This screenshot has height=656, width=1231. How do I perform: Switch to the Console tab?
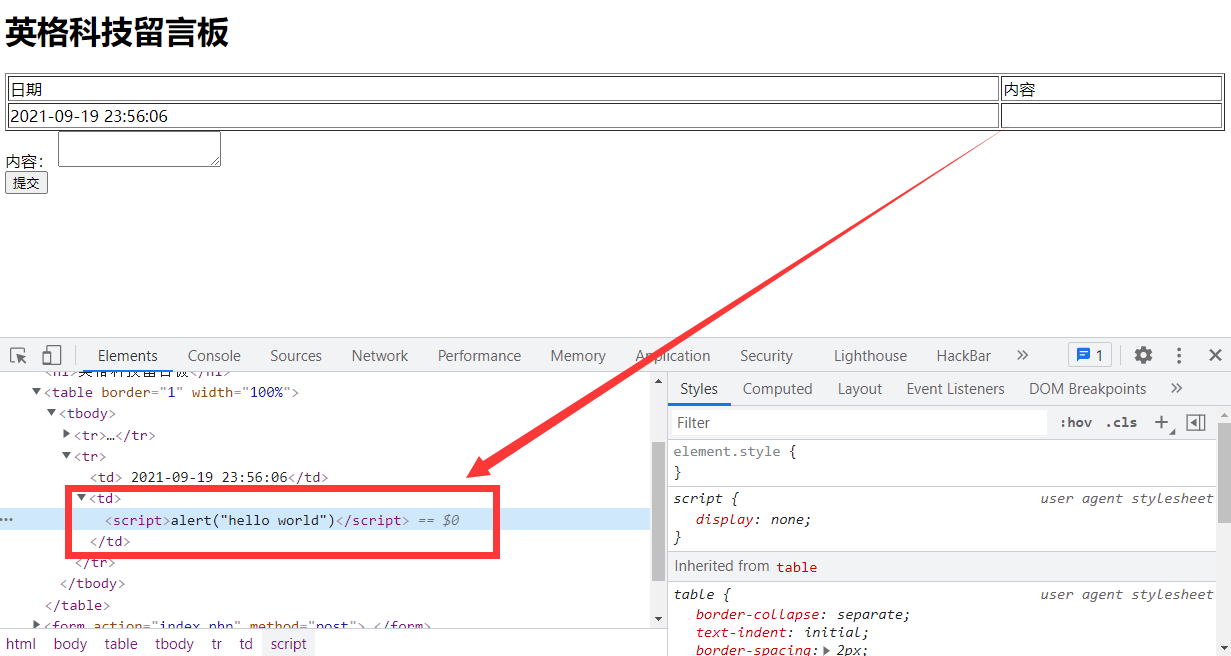tap(214, 356)
